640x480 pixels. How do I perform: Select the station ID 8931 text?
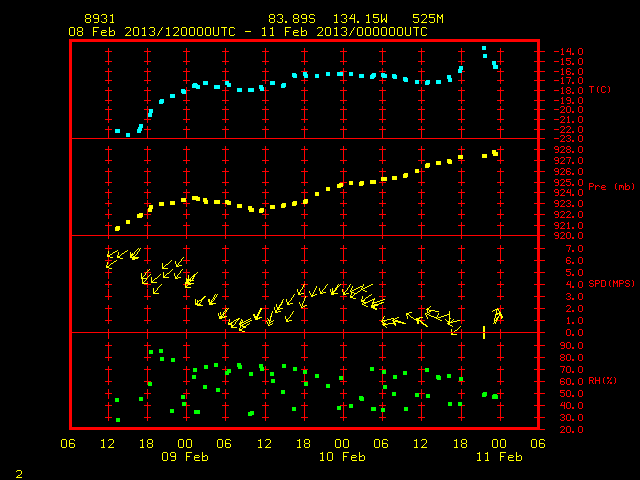point(100,19)
